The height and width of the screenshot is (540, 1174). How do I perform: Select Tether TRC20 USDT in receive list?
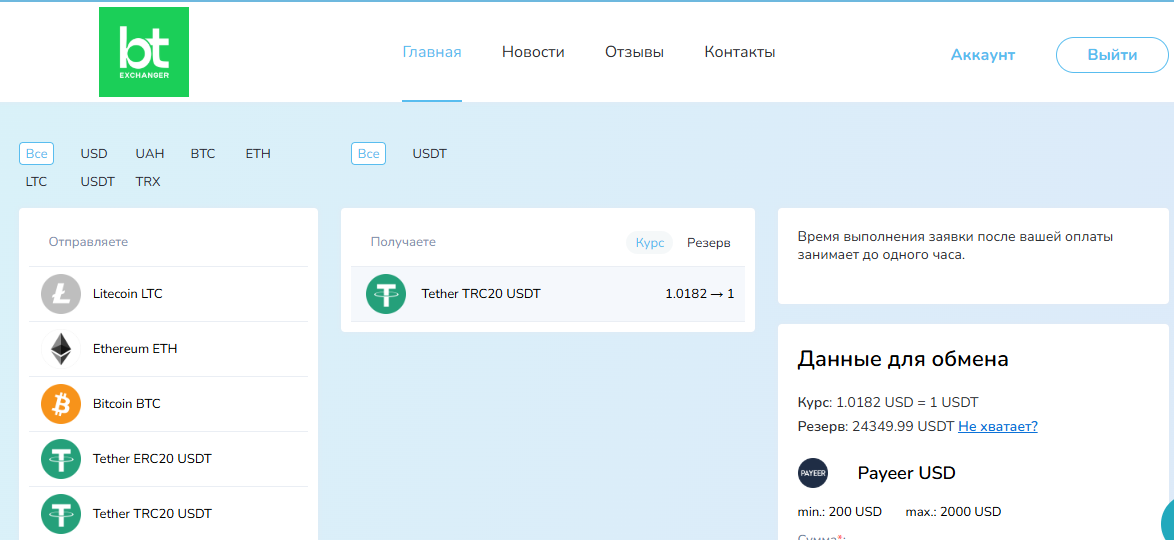[x=548, y=294]
